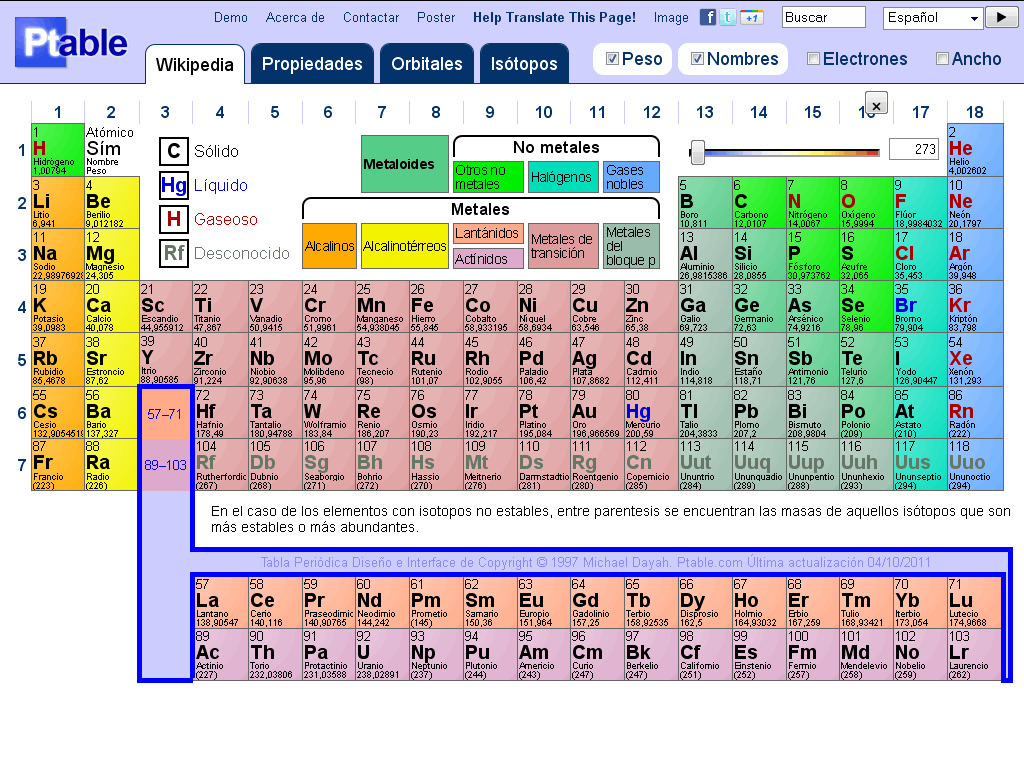Toggle the Peso checkbox

[x=613, y=59]
